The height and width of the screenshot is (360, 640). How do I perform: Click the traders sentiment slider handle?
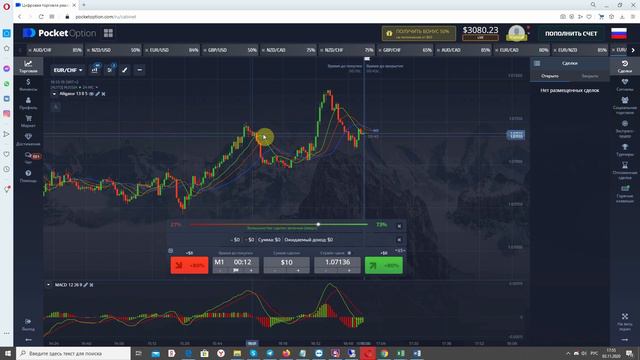318,224
